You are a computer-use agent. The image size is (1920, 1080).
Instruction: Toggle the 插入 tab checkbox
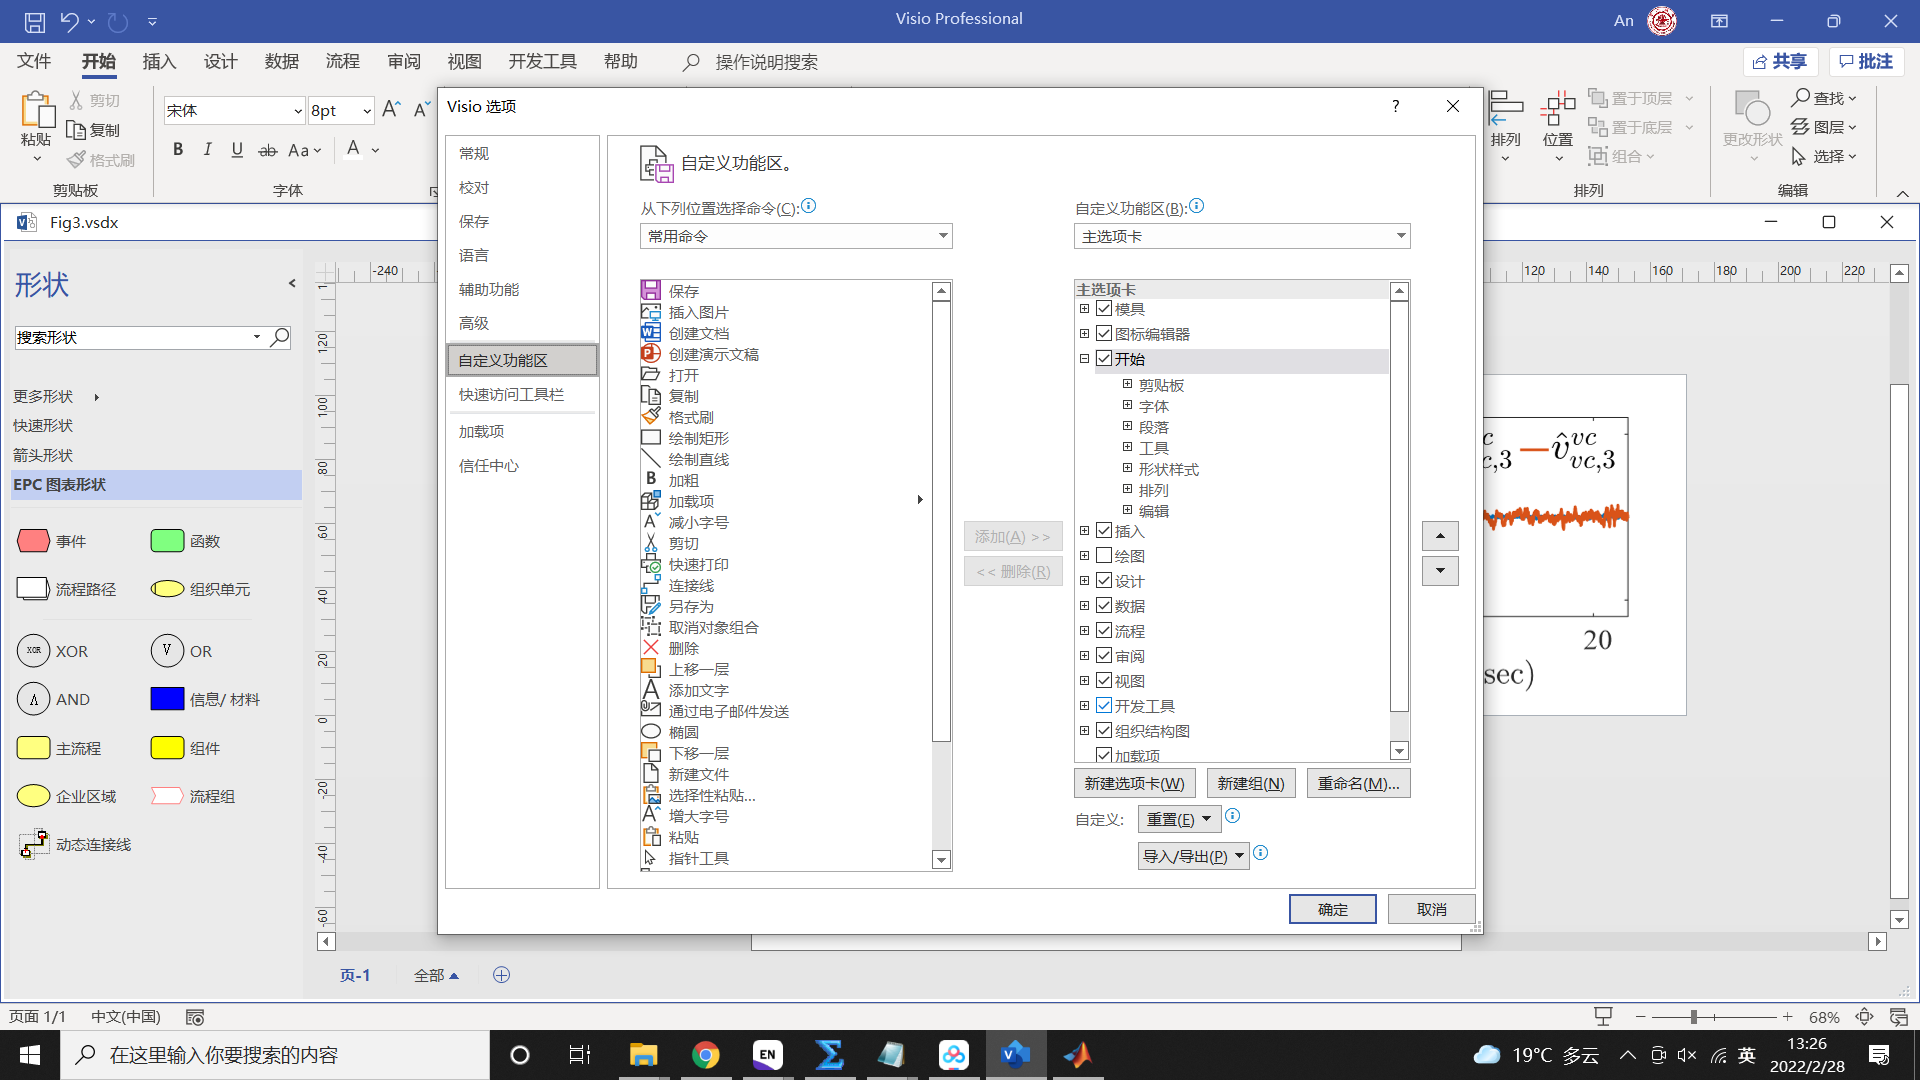pos(1104,530)
